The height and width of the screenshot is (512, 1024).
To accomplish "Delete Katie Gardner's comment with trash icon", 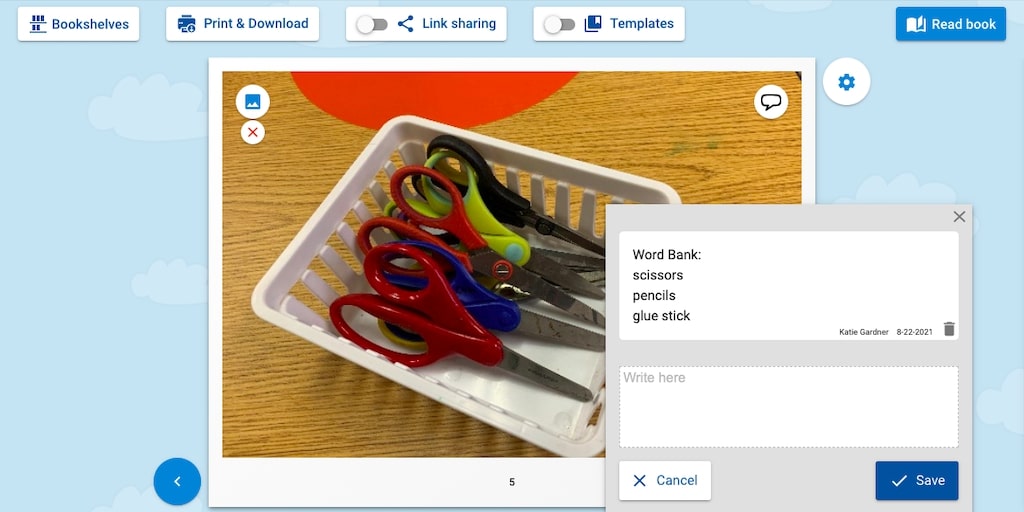I will [x=950, y=329].
